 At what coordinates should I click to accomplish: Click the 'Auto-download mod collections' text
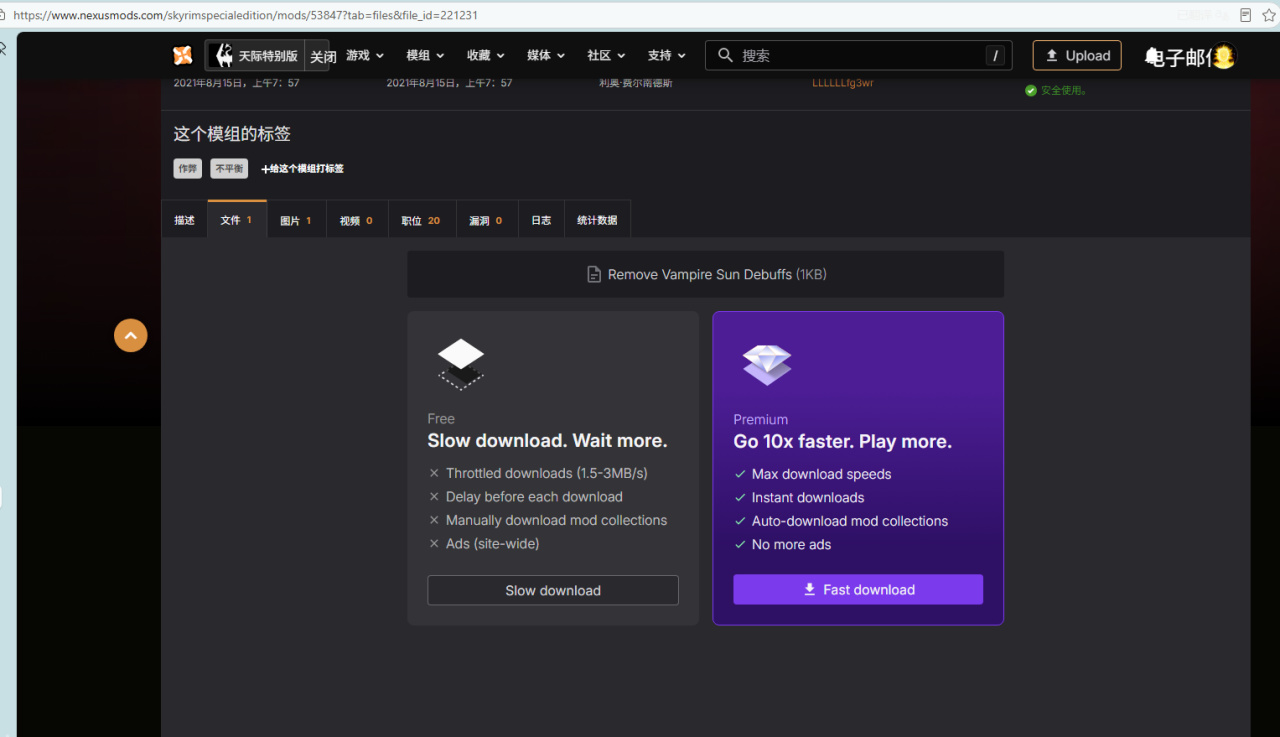(850, 521)
